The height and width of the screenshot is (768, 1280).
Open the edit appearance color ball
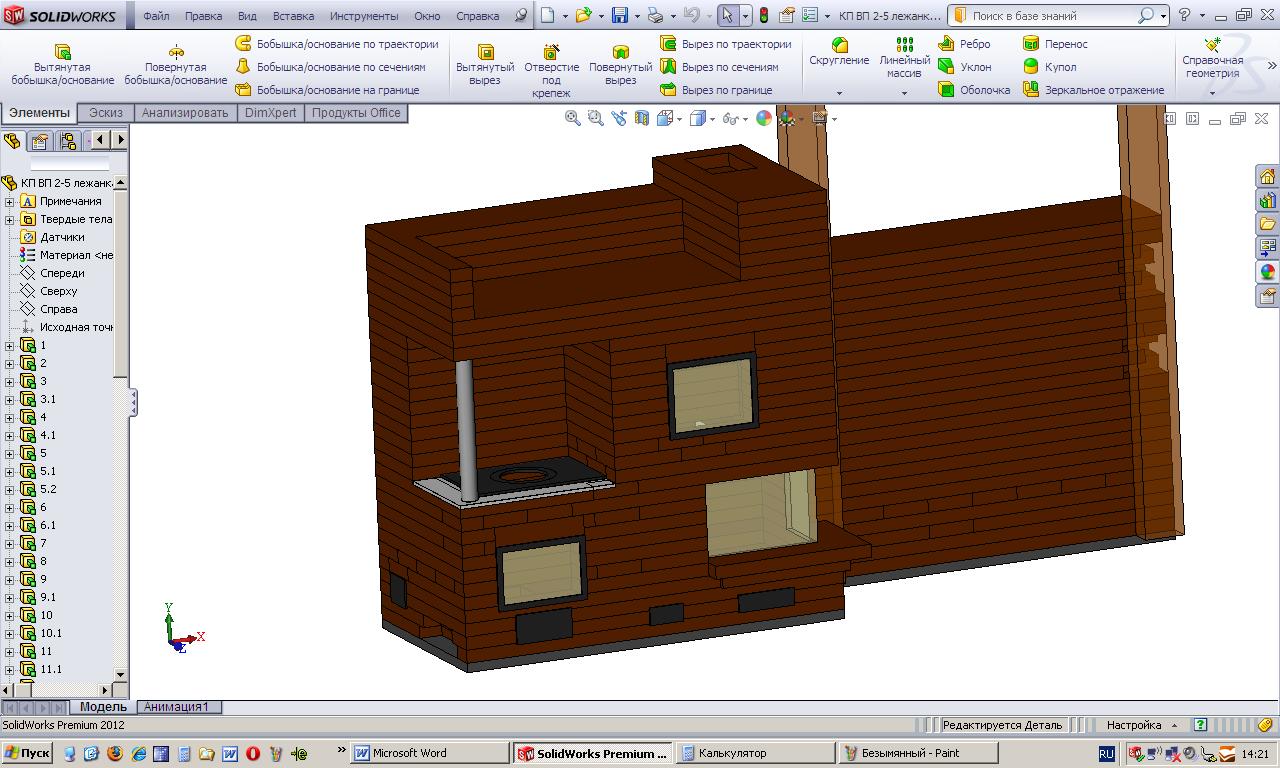click(x=764, y=118)
